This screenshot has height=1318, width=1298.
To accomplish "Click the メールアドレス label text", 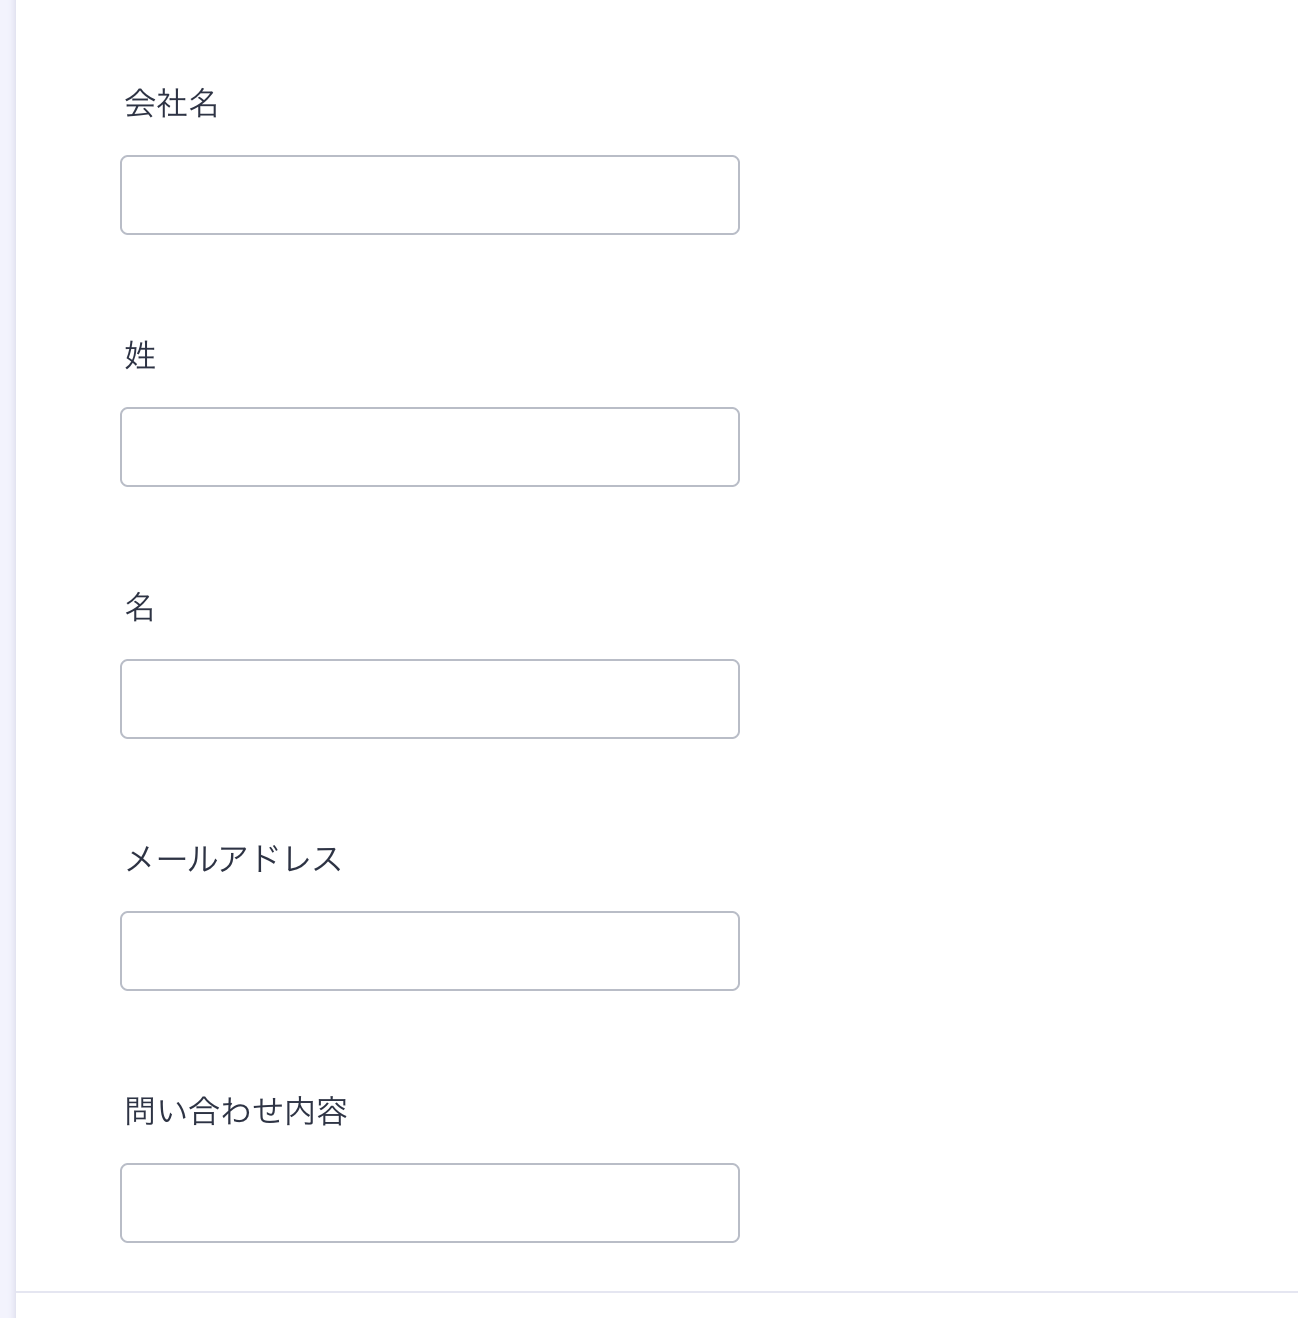I will [x=233, y=859].
